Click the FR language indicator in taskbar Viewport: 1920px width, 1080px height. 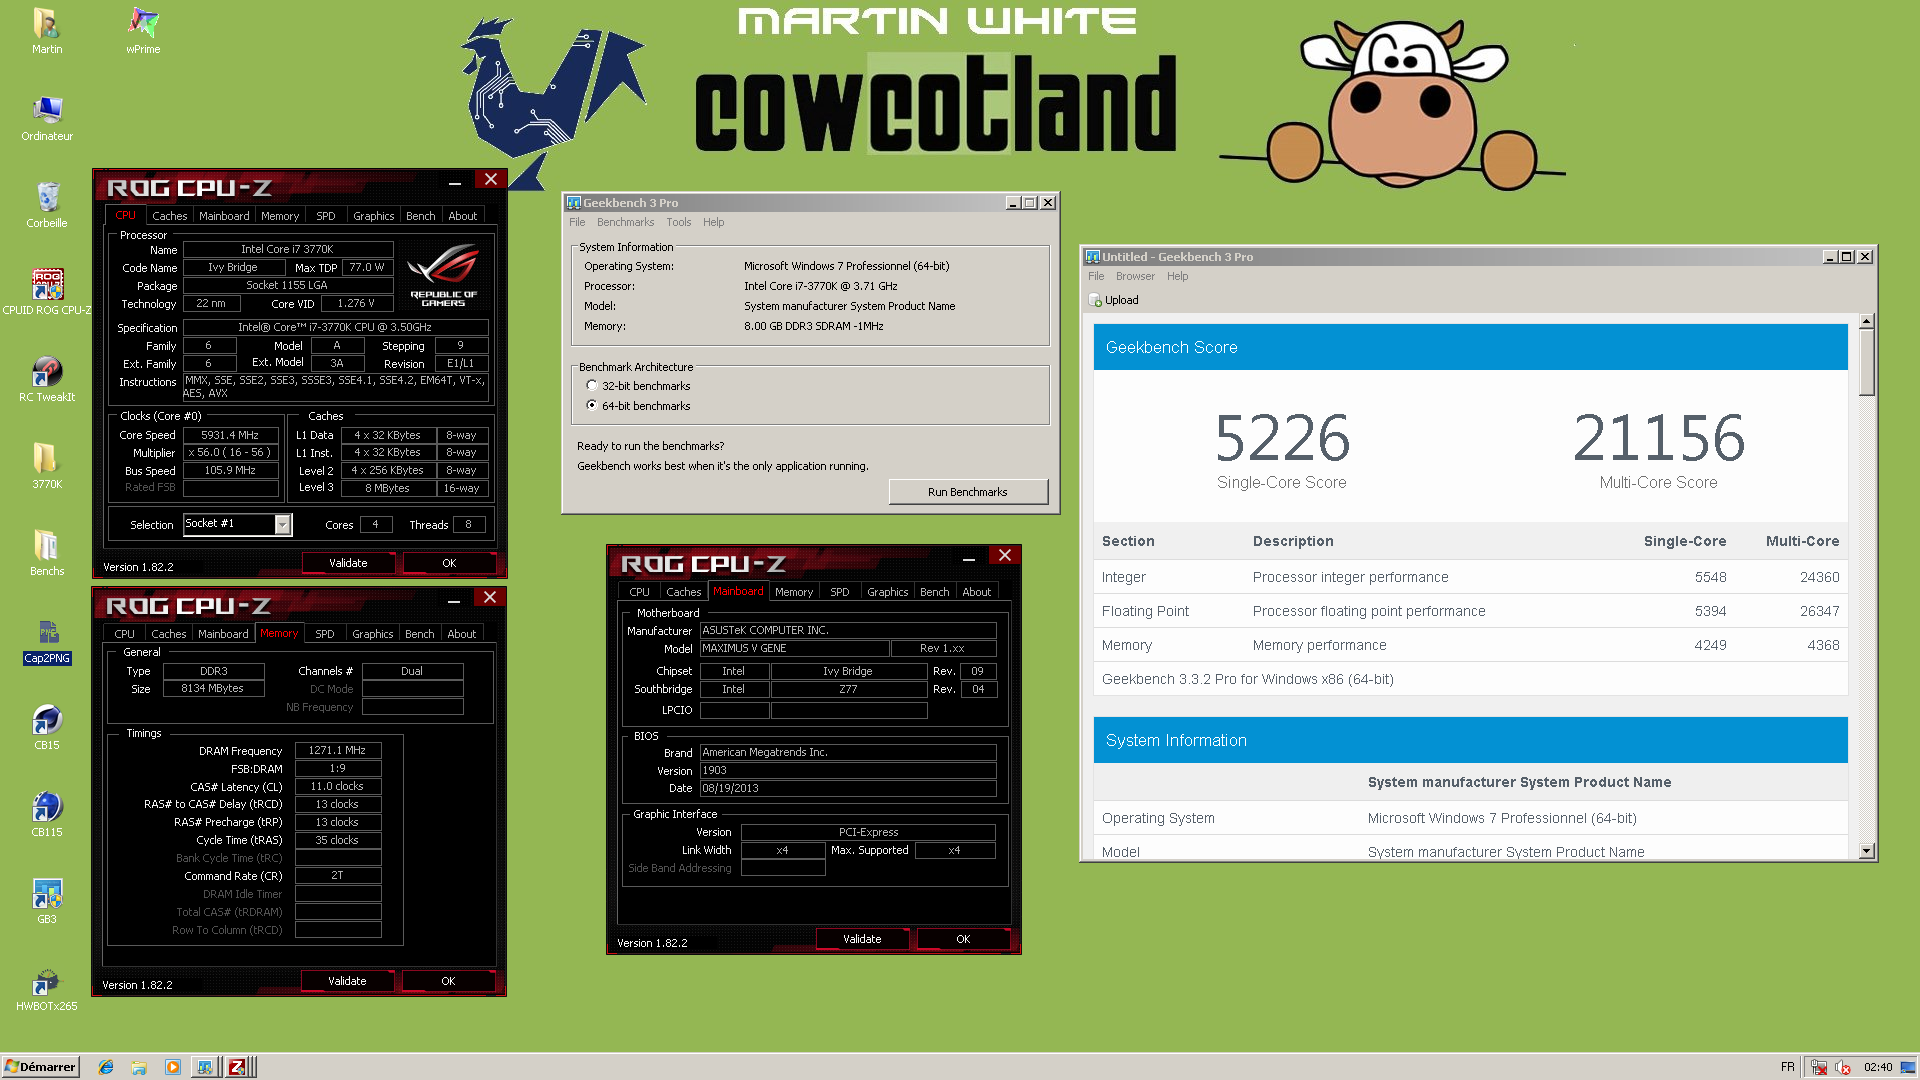point(1787,1067)
